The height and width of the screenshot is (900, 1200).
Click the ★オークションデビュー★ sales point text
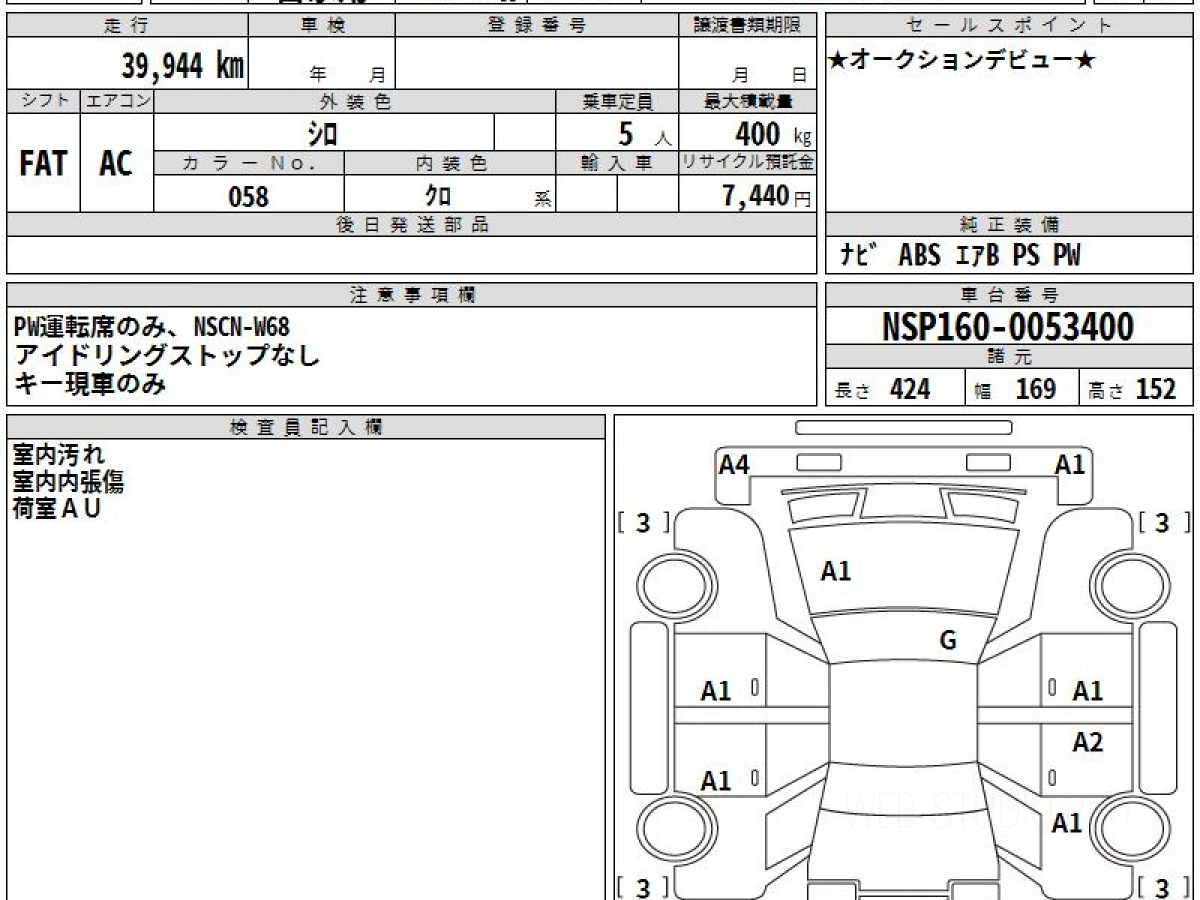pyautogui.click(x=962, y=61)
